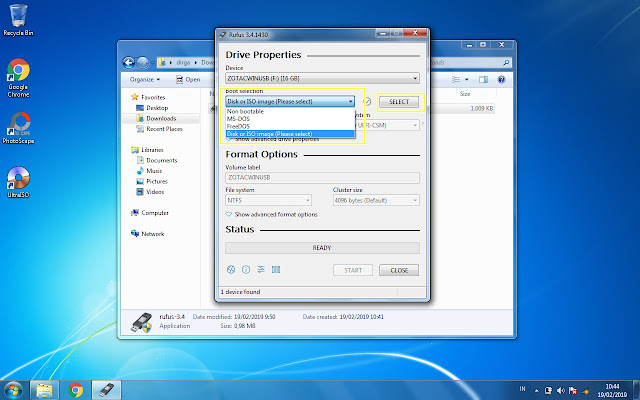Click the SELECT button in Rufus
Screen dimensions: 640x400
399,102
